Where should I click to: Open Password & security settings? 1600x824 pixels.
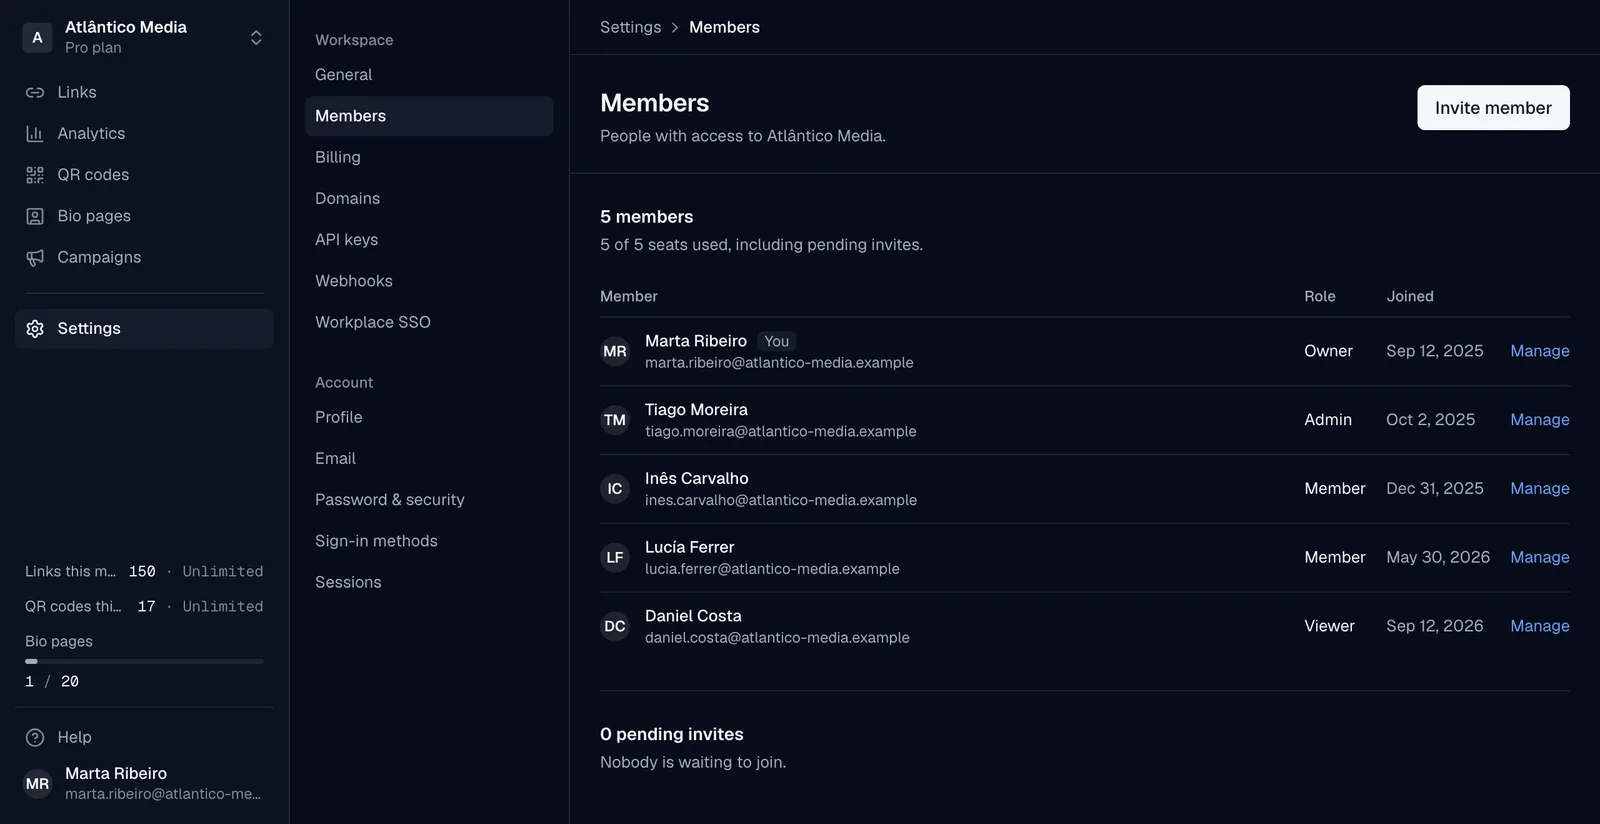[x=429, y=500]
